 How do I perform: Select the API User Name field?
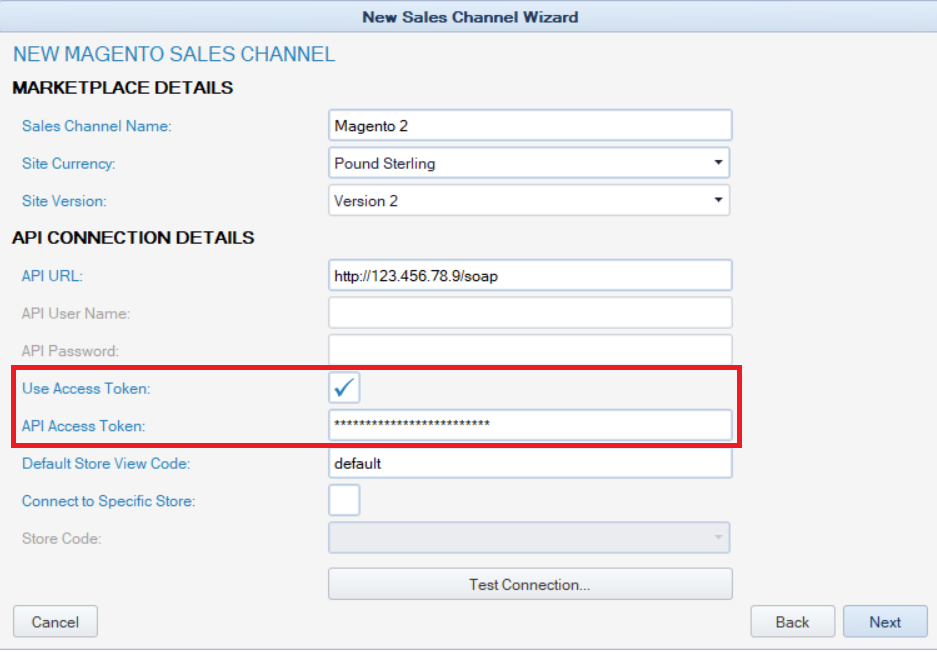click(x=530, y=313)
